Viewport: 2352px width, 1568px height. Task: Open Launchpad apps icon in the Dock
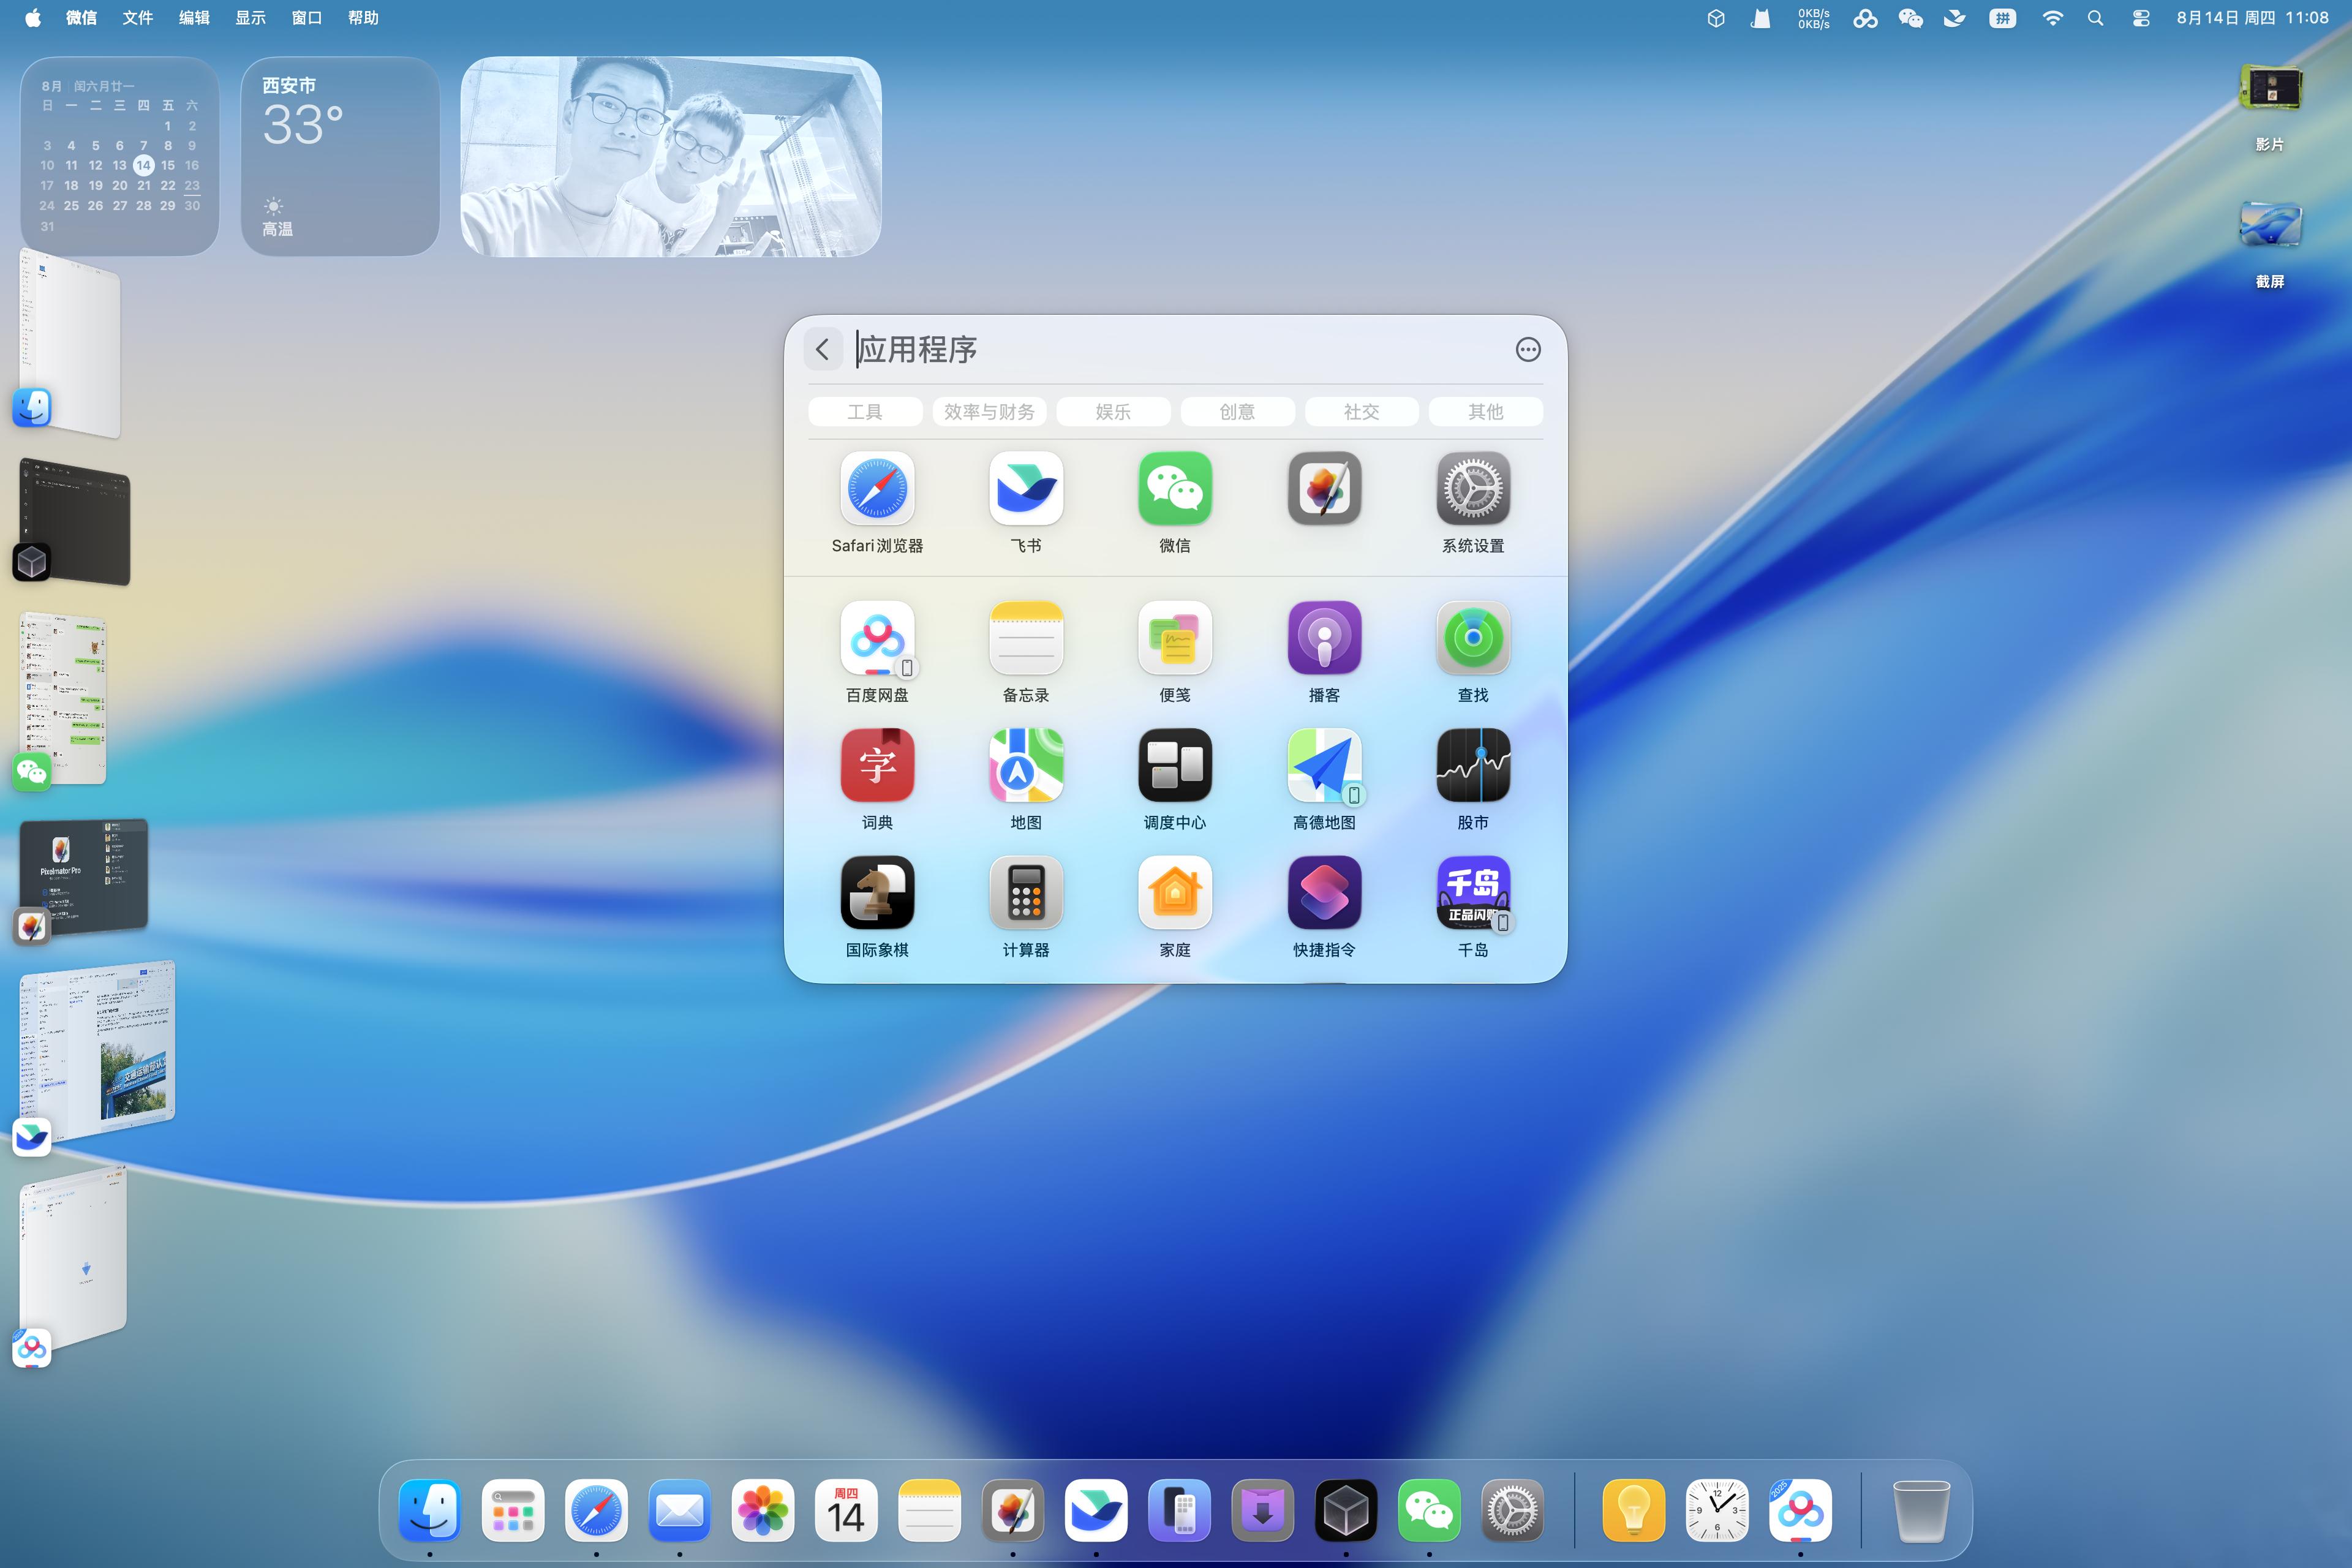pos(513,1510)
